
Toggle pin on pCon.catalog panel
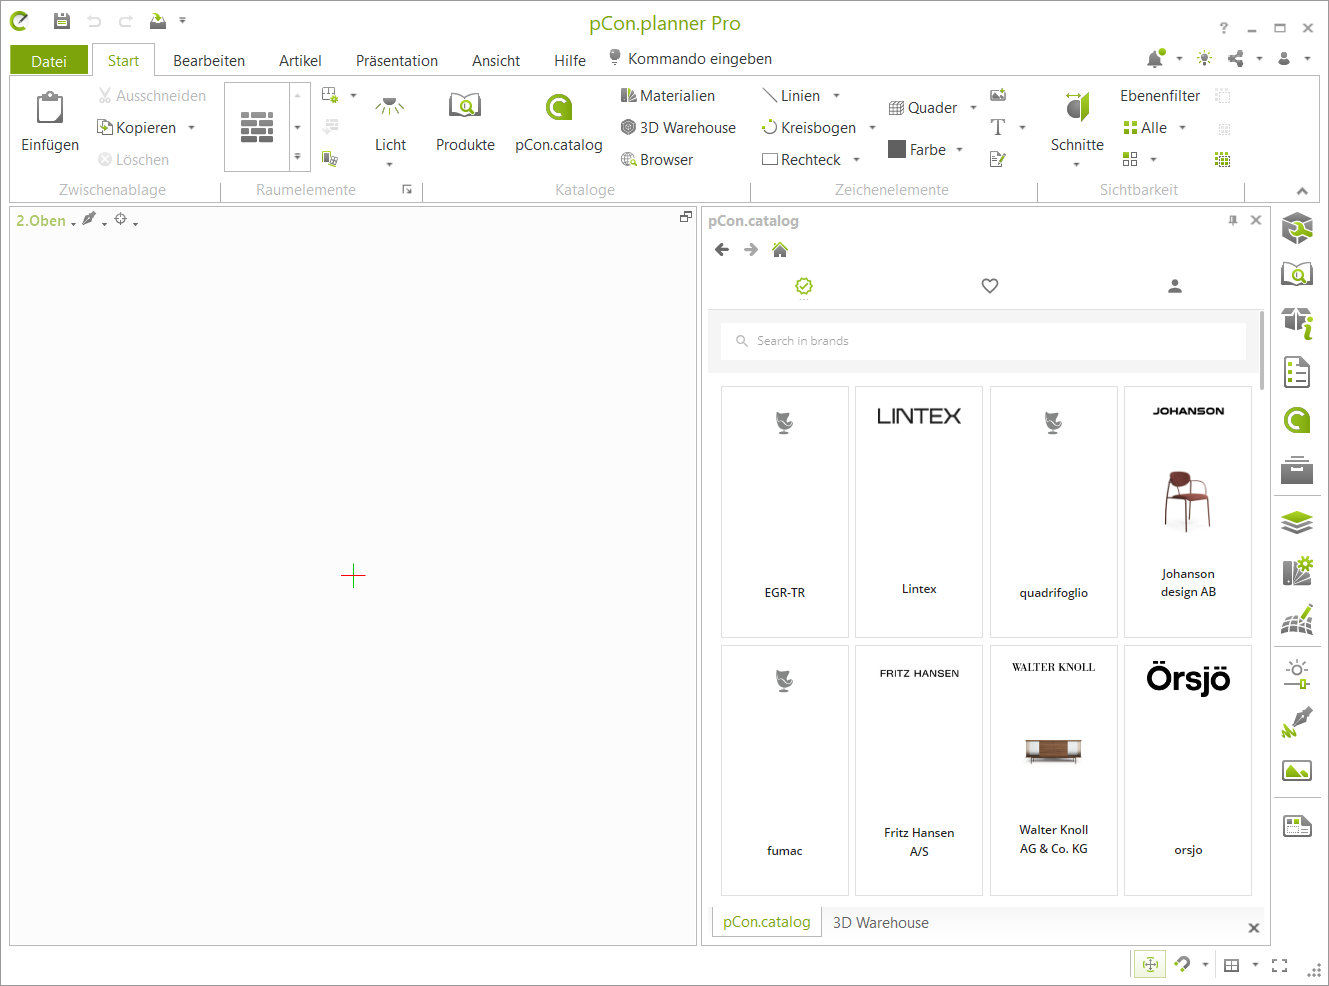pos(1233,220)
